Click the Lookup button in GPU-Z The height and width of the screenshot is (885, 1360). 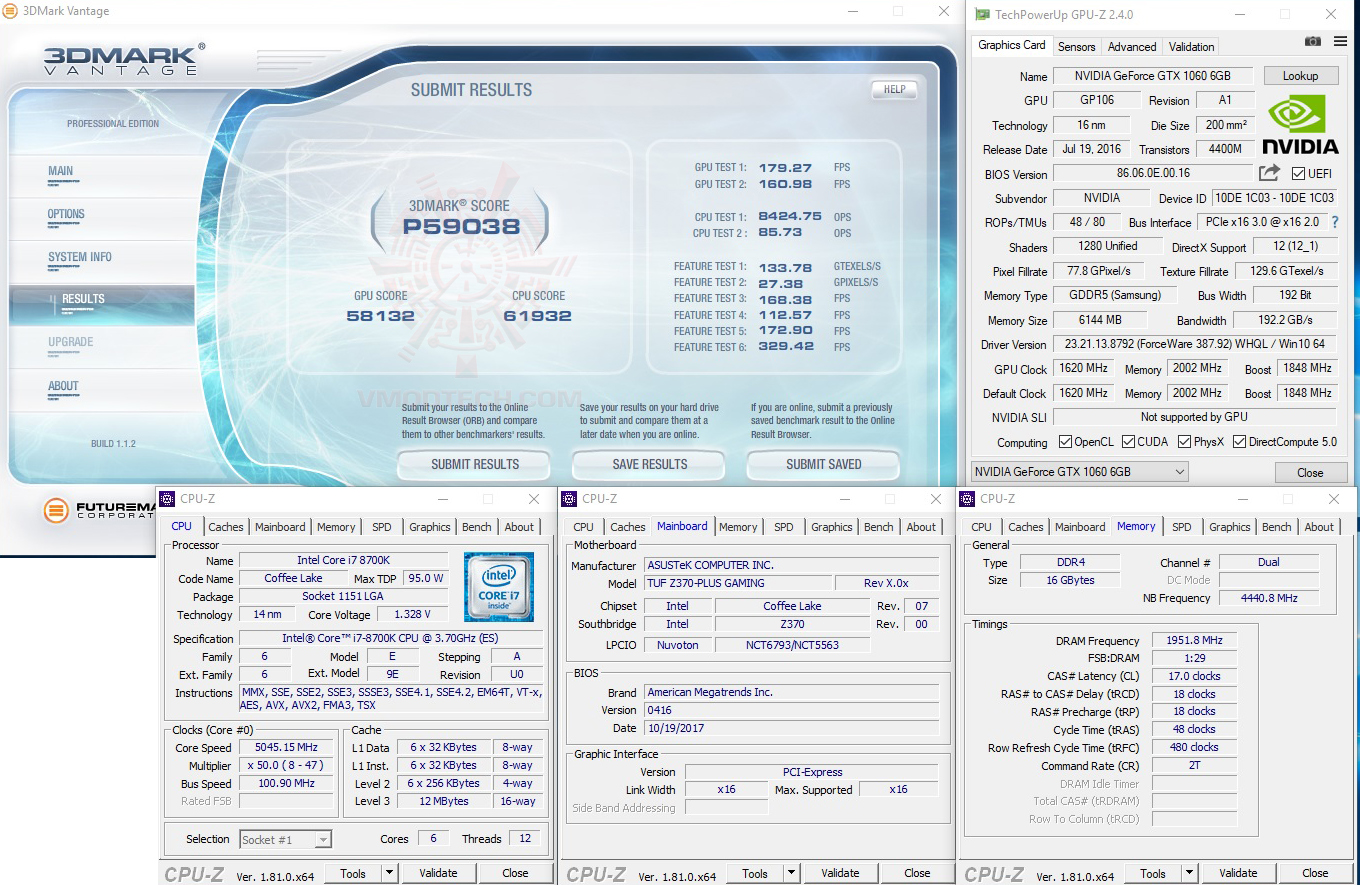pos(1301,76)
